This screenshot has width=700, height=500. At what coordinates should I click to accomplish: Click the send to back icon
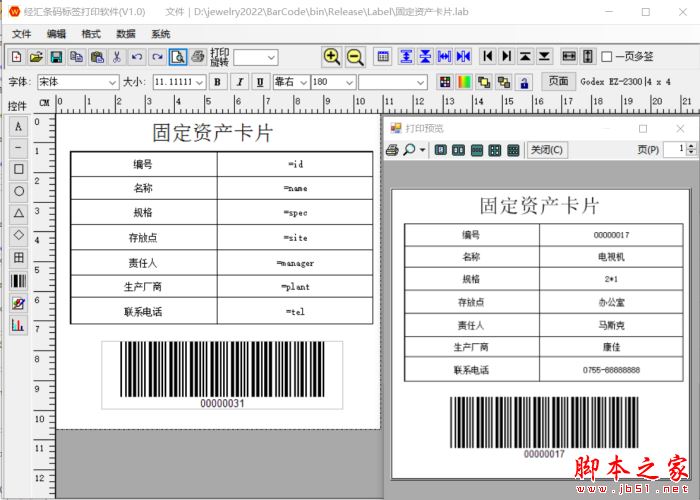click(504, 82)
